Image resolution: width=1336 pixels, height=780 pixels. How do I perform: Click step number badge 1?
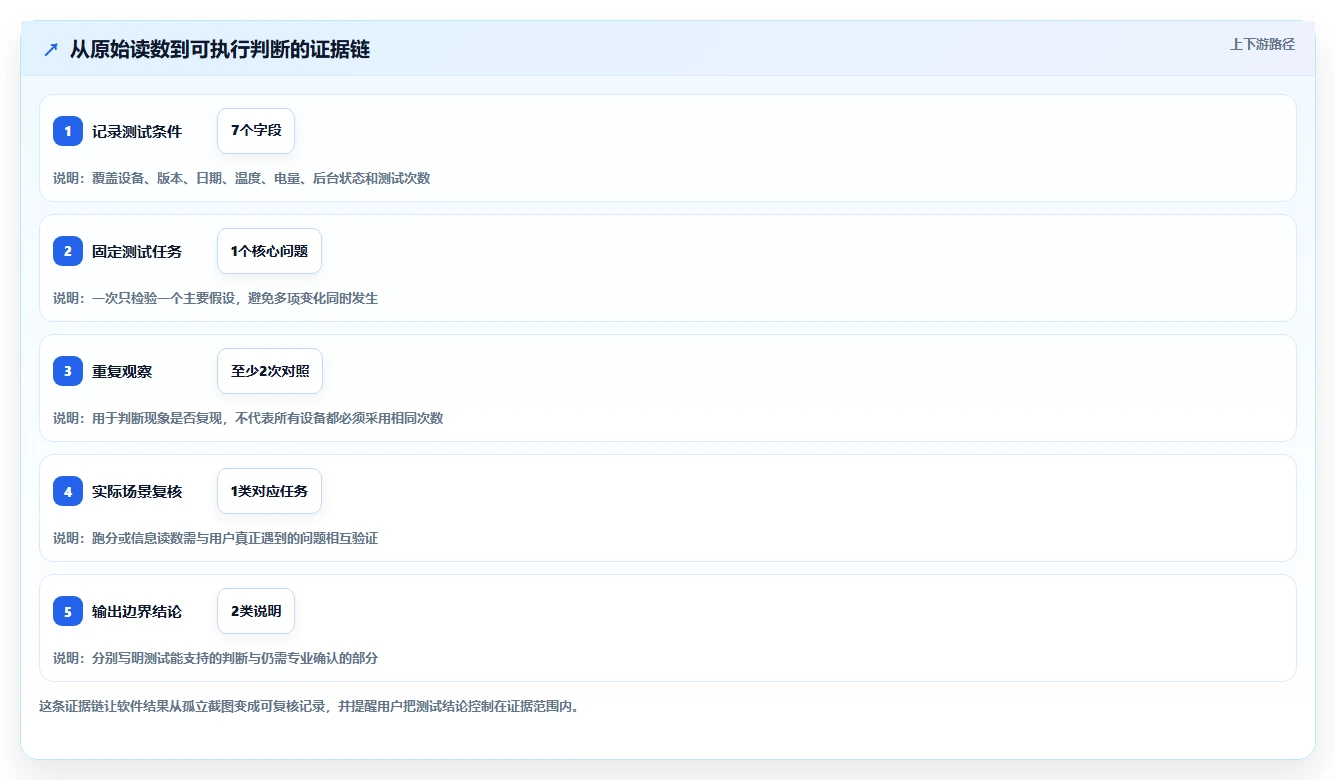(x=68, y=131)
